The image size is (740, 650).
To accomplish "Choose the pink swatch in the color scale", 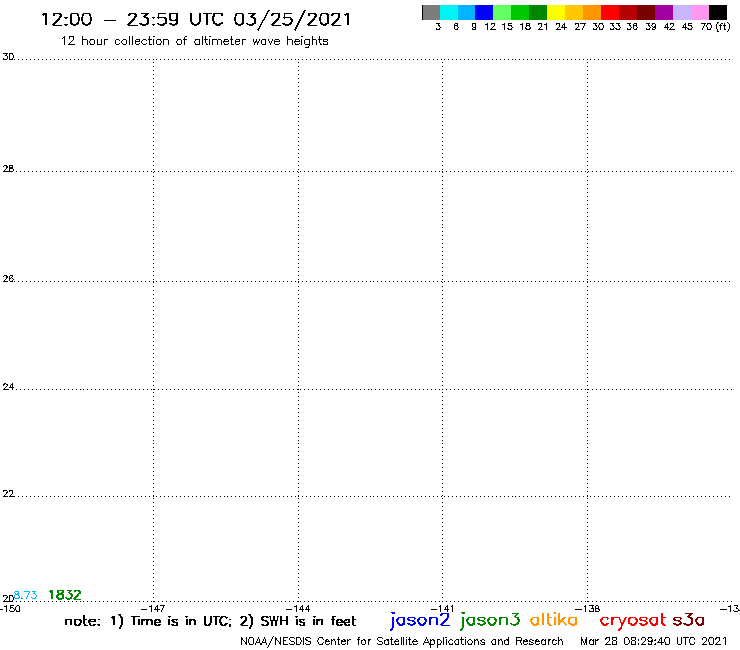I will click(x=700, y=12).
